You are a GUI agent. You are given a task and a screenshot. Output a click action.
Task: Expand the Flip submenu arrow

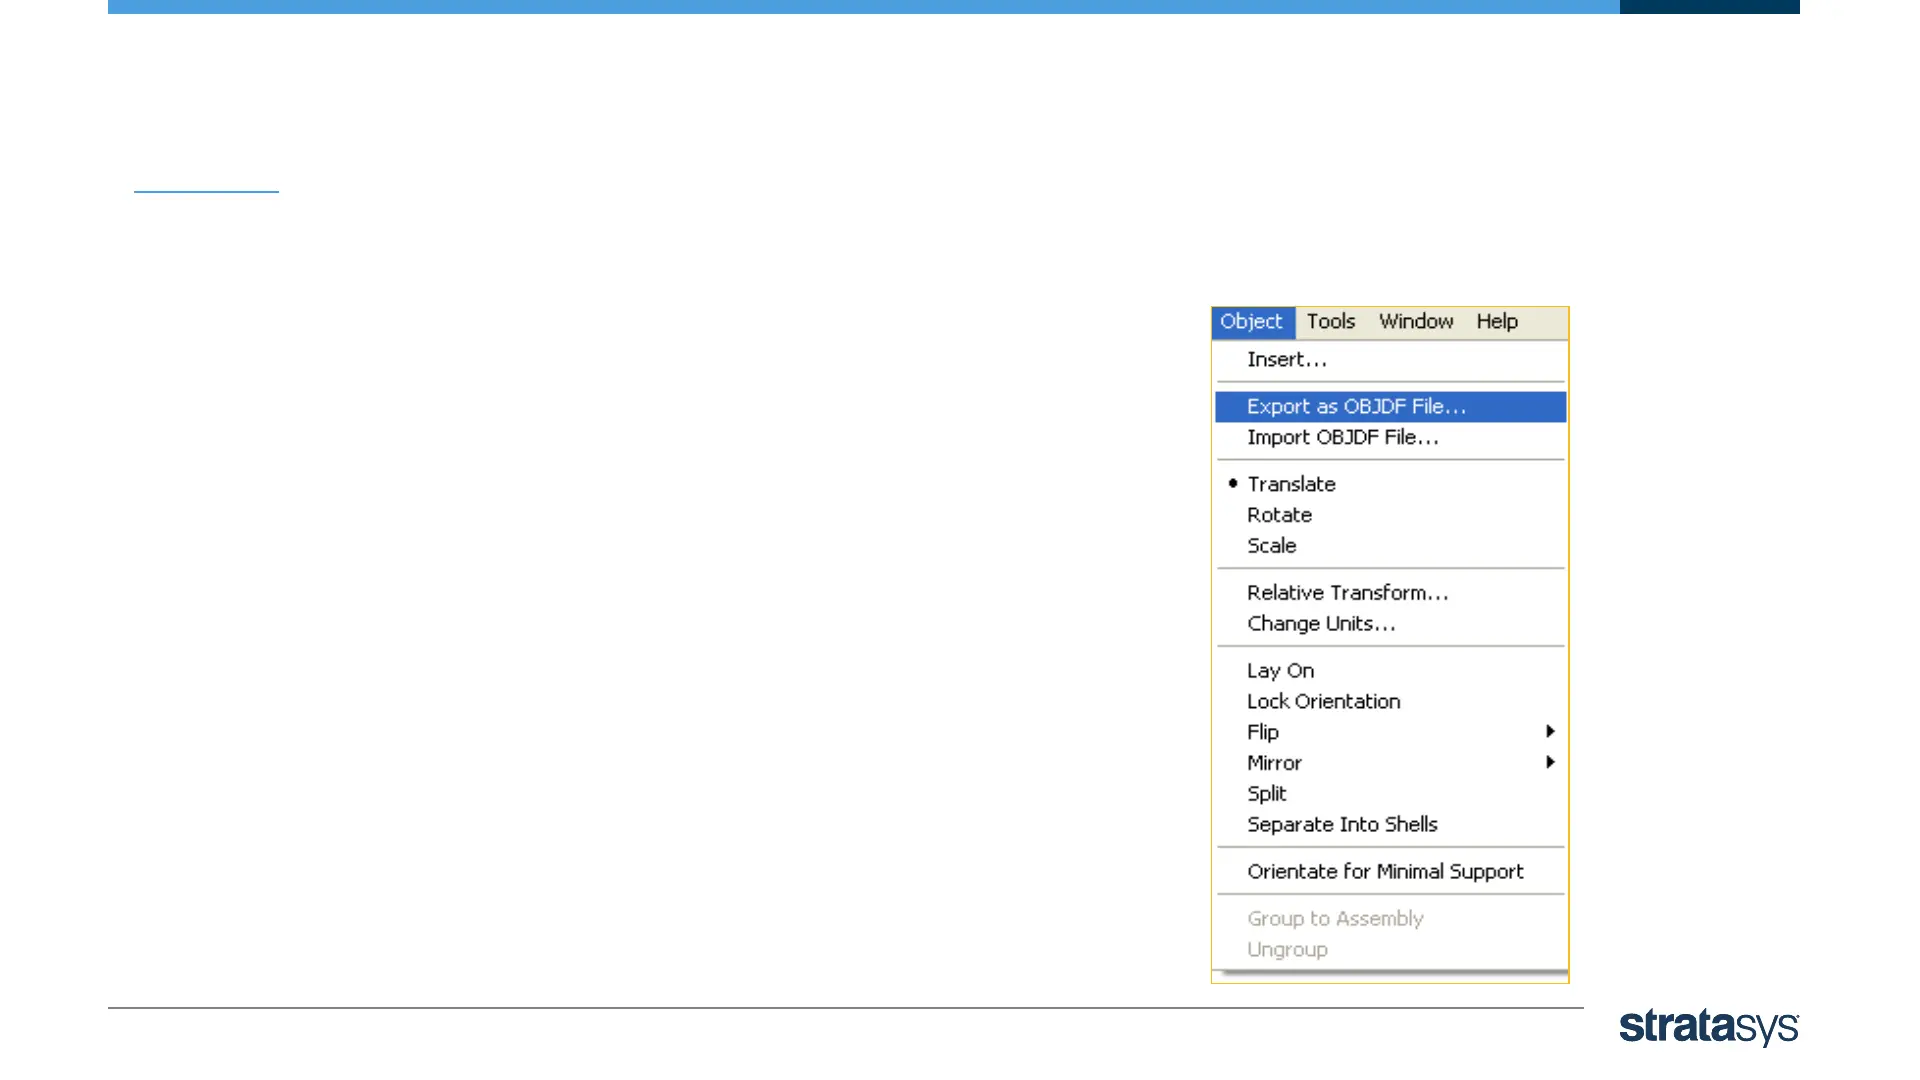[x=1549, y=732]
